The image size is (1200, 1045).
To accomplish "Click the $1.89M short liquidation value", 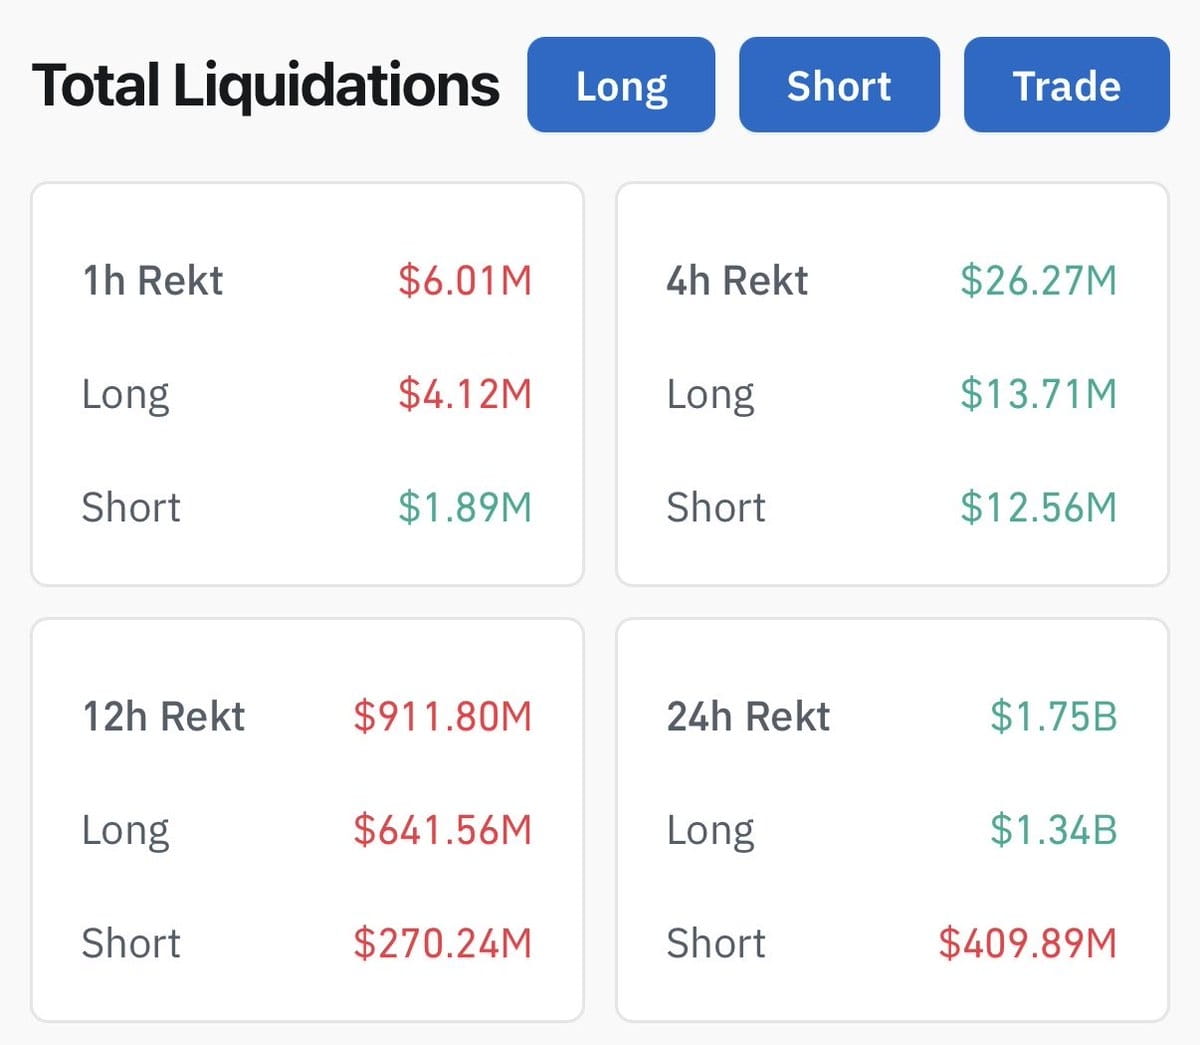I will click(465, 507).
